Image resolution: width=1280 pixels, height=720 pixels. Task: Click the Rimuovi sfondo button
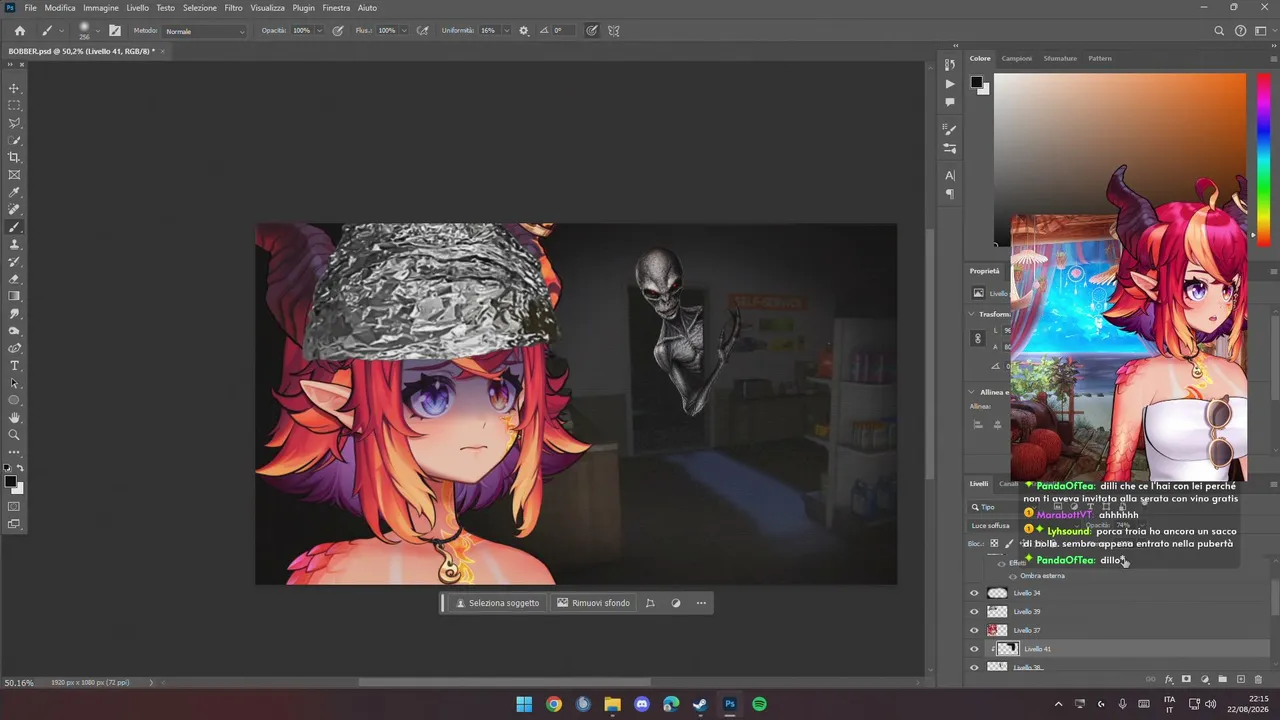[x=594, y=603]
